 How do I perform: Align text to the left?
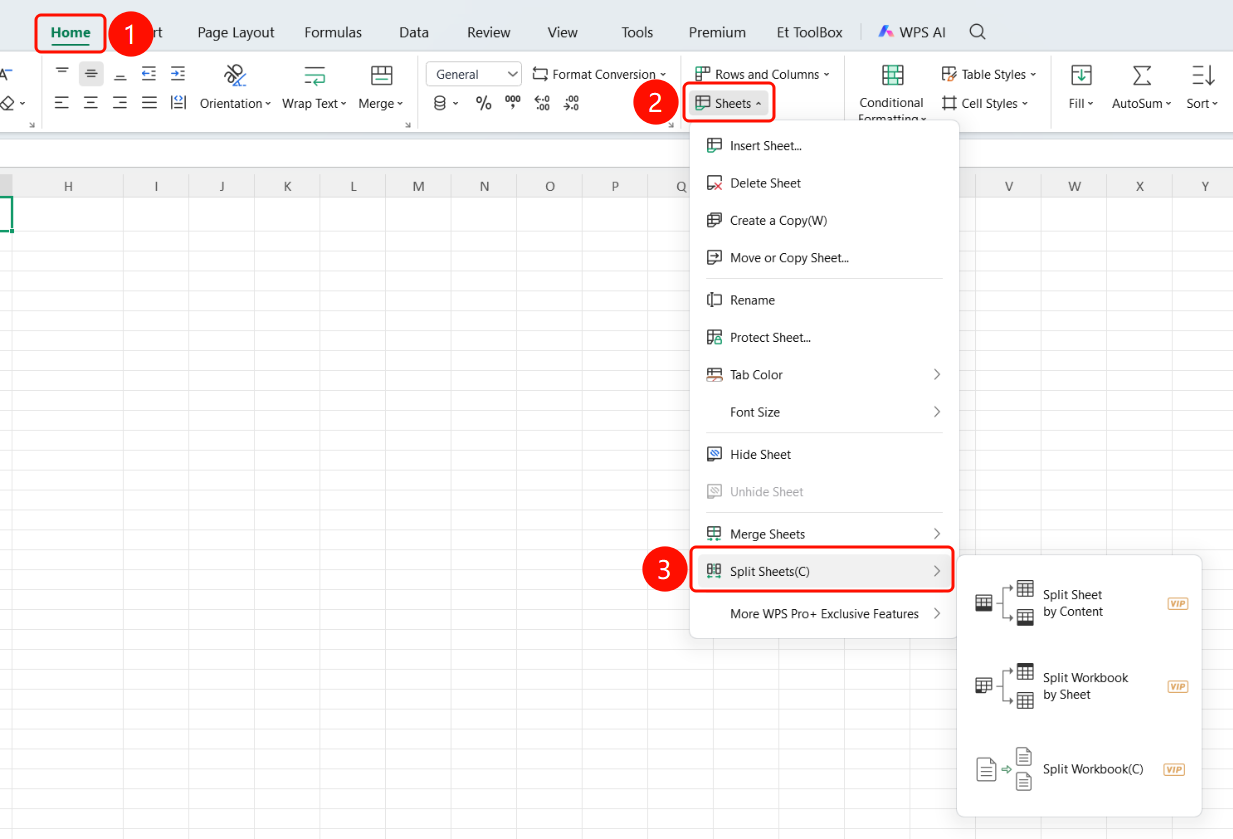62,103
